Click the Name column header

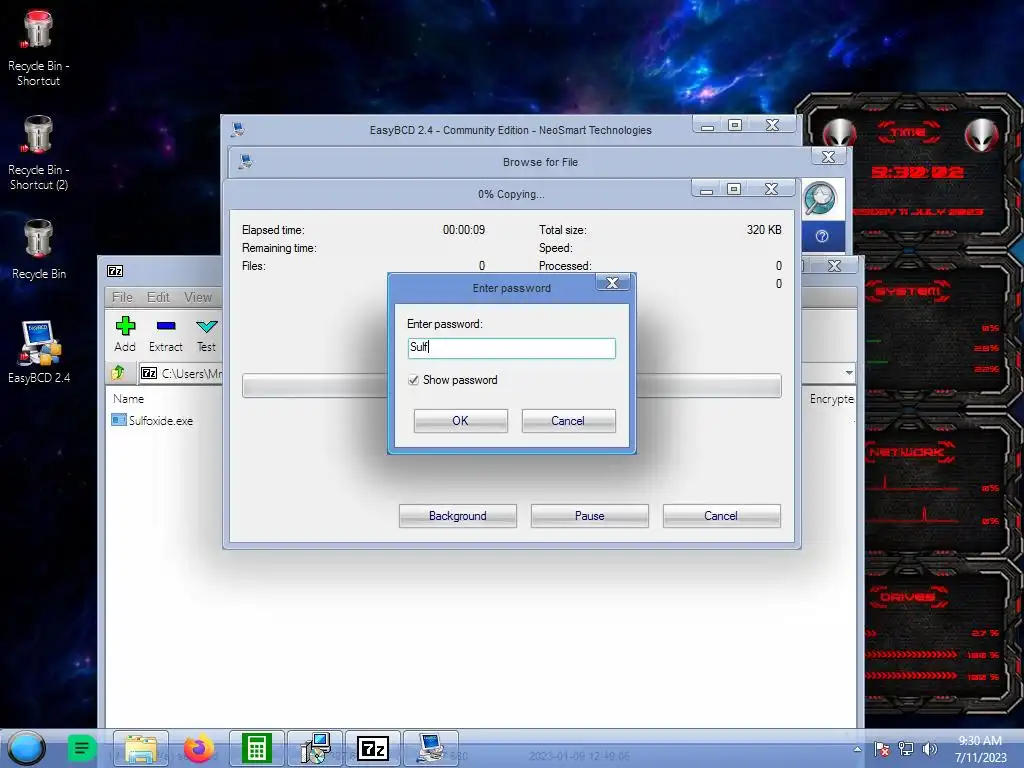click(129, 398)
